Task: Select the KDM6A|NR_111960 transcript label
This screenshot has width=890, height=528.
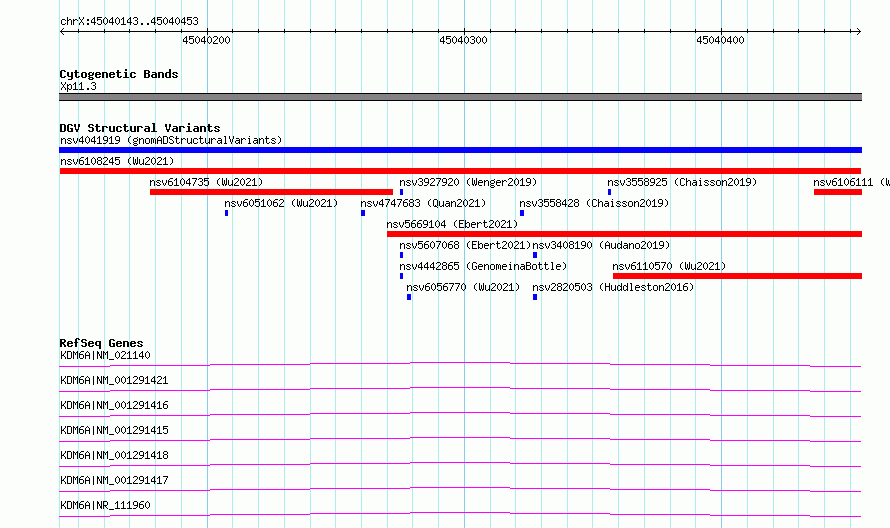Action: point(105,505)
